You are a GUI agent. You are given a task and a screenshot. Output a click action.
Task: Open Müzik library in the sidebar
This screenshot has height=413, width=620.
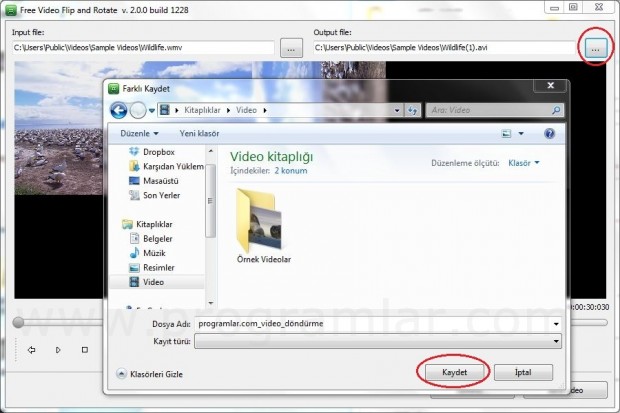point(147,253)
